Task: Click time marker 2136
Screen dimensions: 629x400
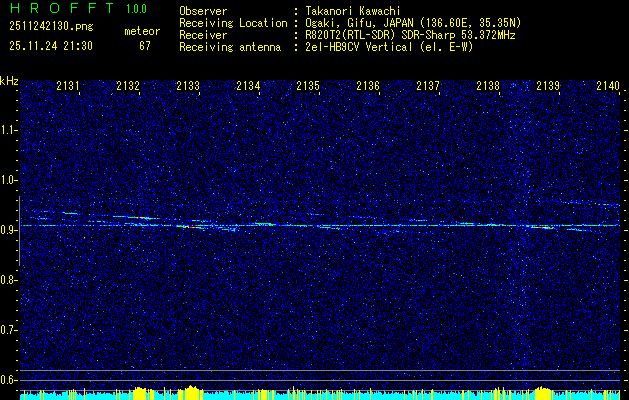Action: [368, 86]
